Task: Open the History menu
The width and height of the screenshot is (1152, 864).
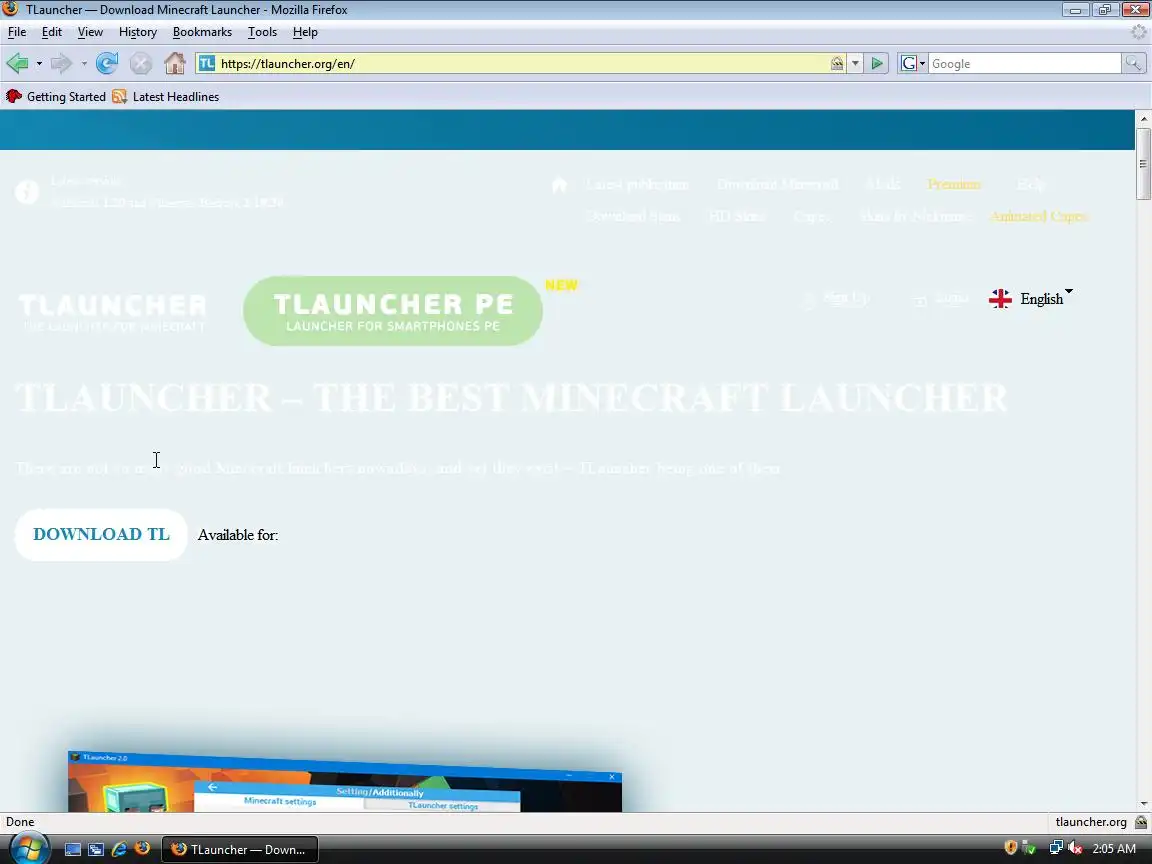Action: coord(137,32)
